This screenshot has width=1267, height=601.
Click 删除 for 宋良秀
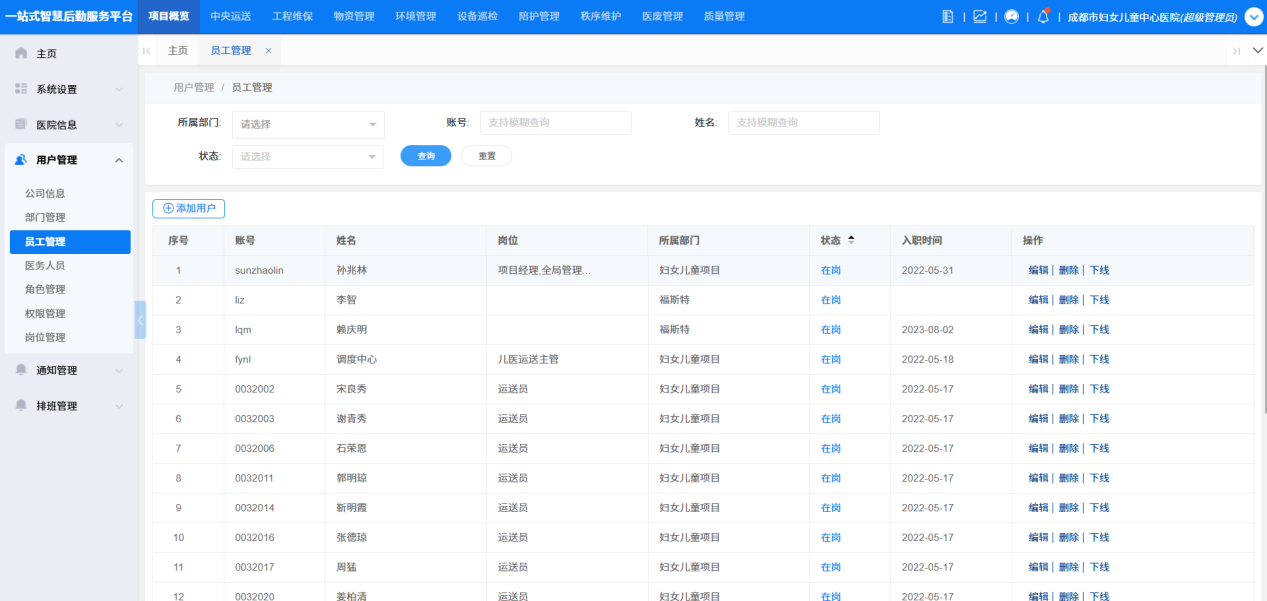1068,389
